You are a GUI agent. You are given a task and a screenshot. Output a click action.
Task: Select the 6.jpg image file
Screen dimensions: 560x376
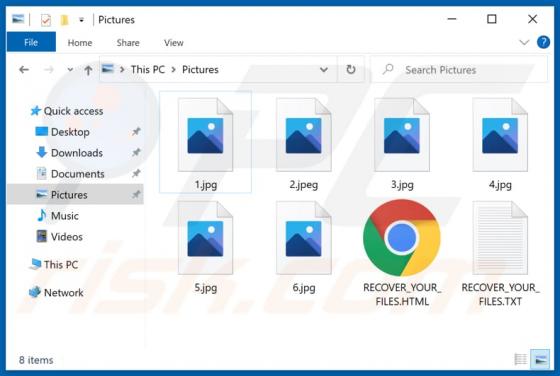click(x=304, y=246)
